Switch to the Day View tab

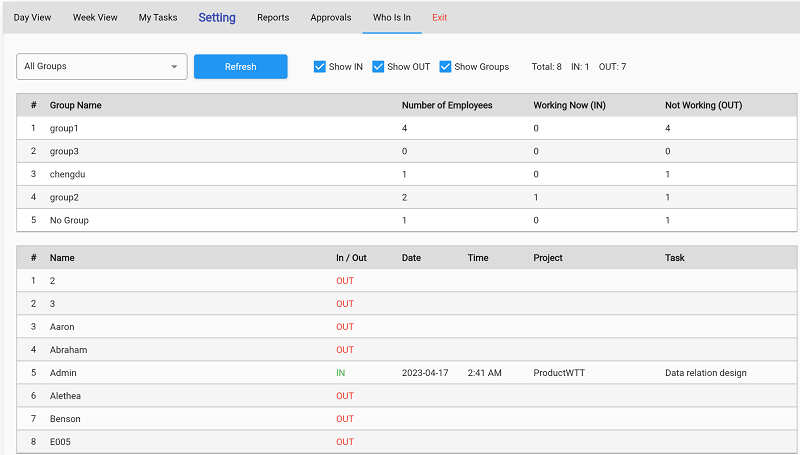coord(32,17)
